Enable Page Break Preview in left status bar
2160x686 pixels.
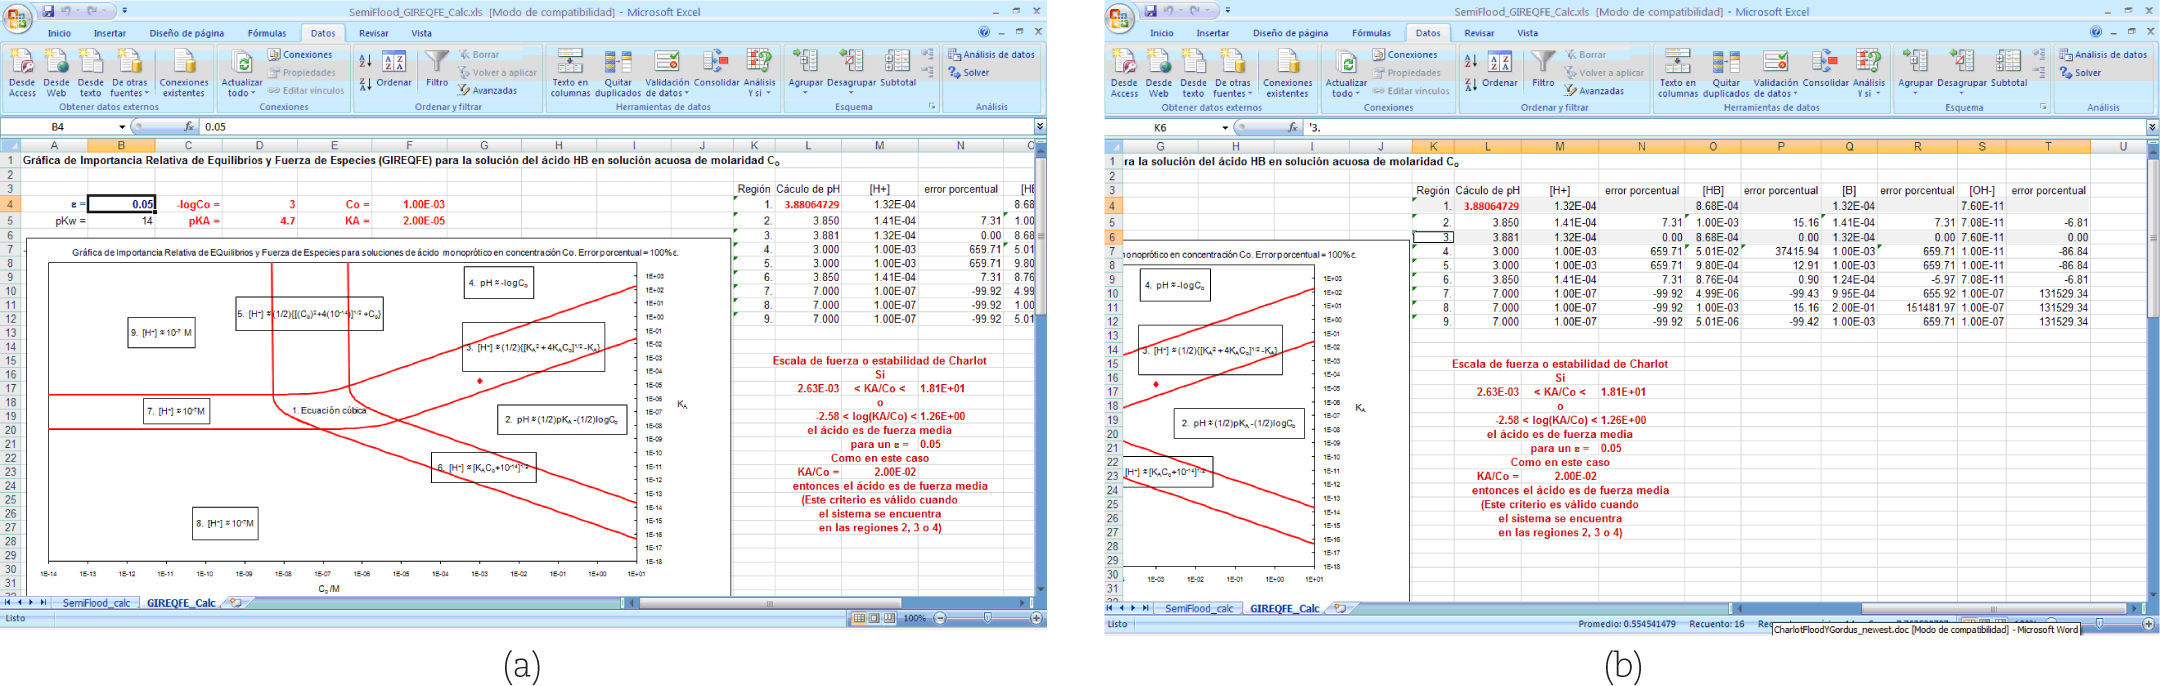tap(889, 619)
